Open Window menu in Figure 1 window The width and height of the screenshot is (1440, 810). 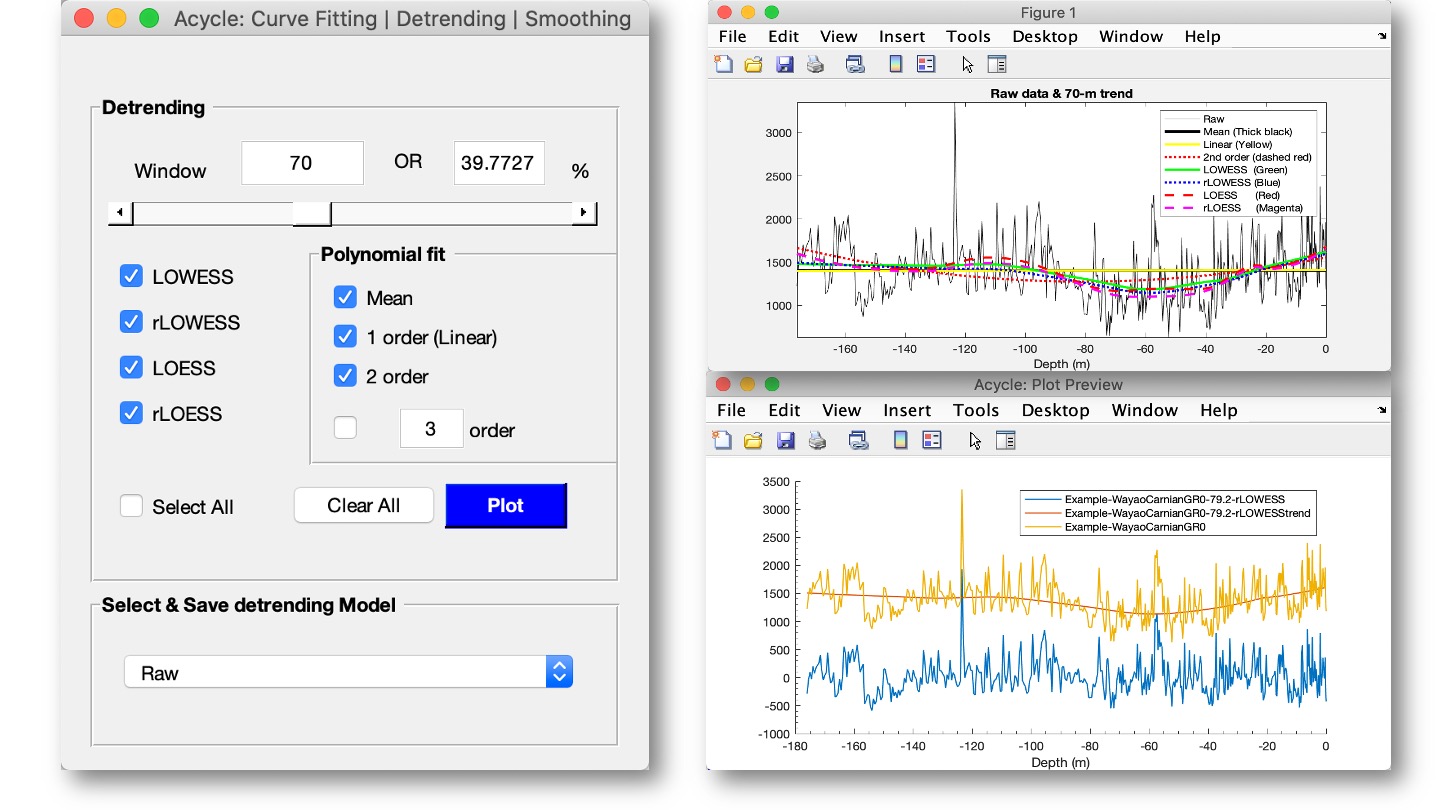coord(1132,36)
